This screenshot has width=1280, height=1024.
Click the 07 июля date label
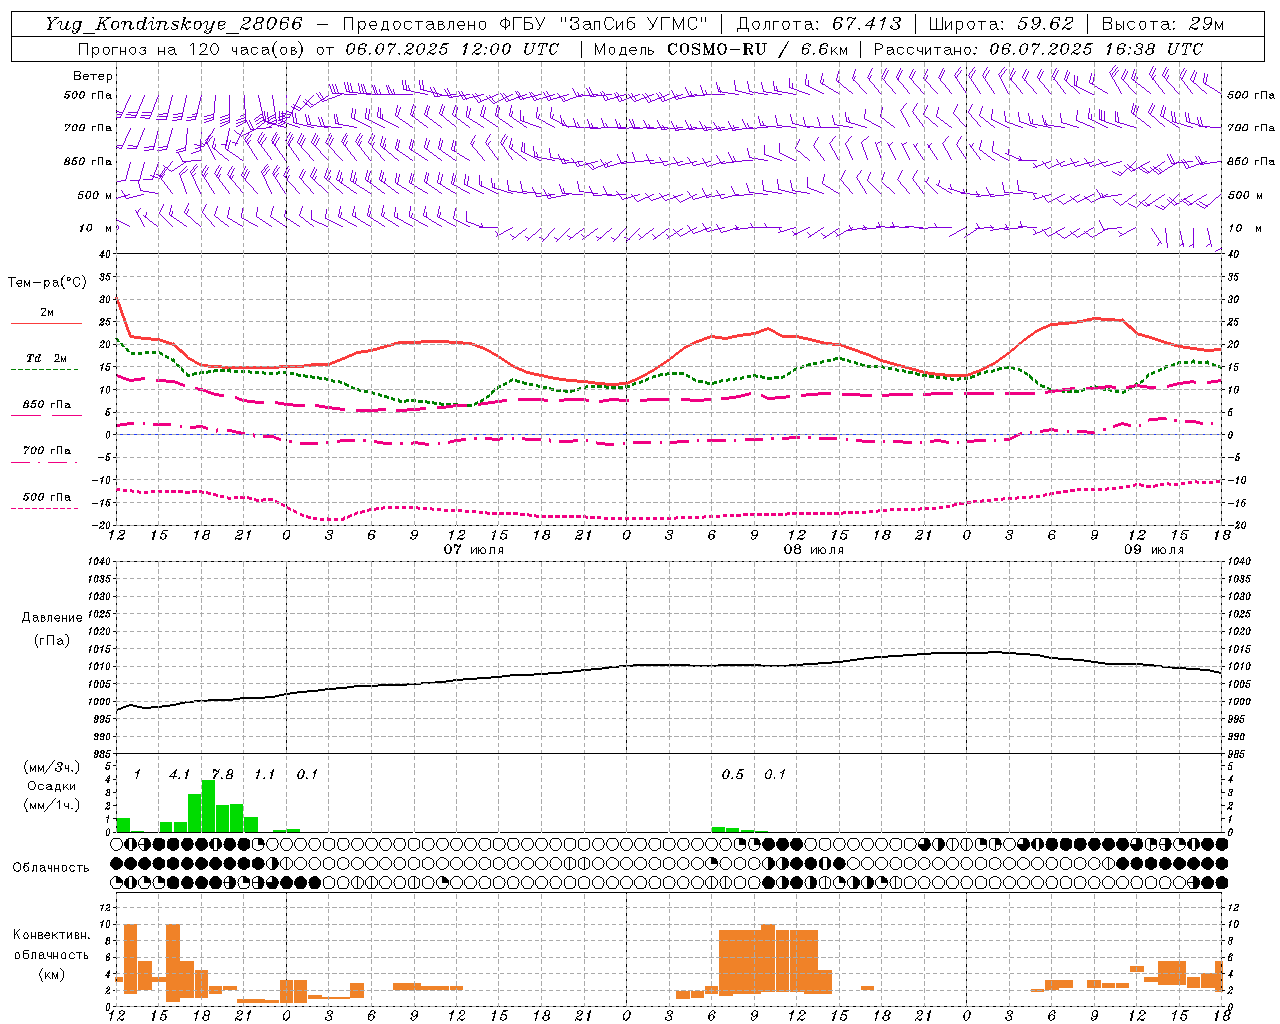coord(474,550)
